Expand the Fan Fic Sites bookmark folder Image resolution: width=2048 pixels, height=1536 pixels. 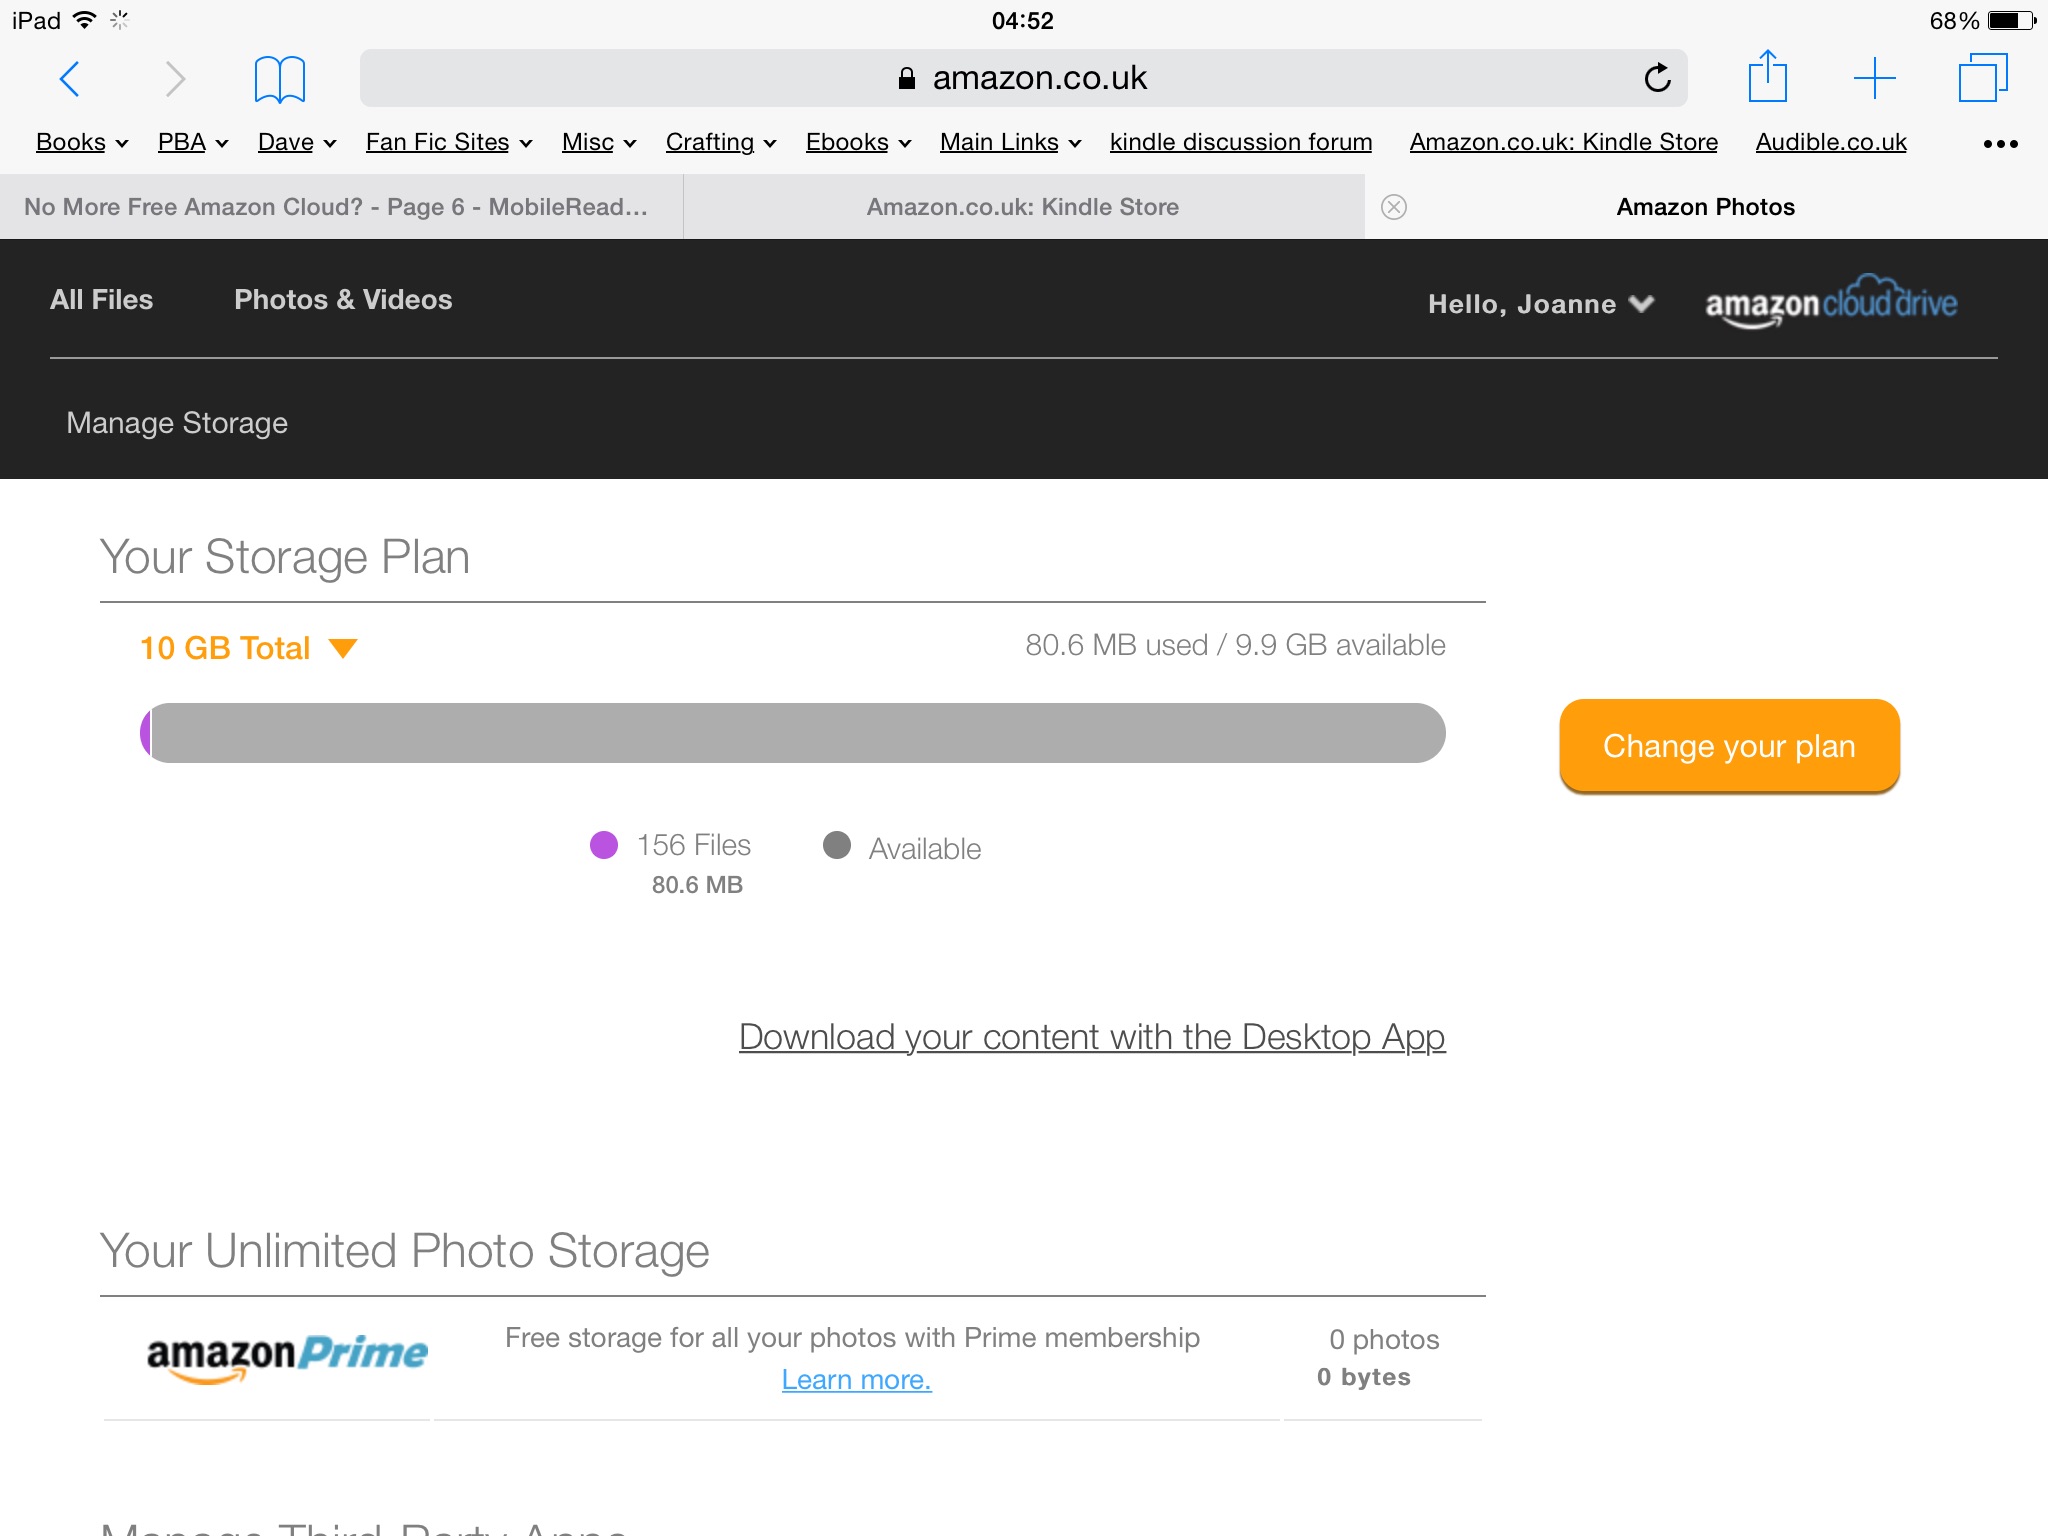pos(449,142)
